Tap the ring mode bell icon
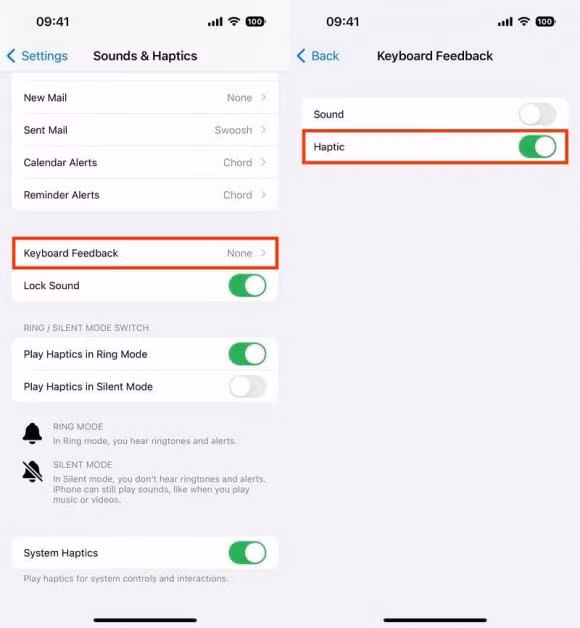This screenshot has height=628, width=580. click(x=32, y=433)
